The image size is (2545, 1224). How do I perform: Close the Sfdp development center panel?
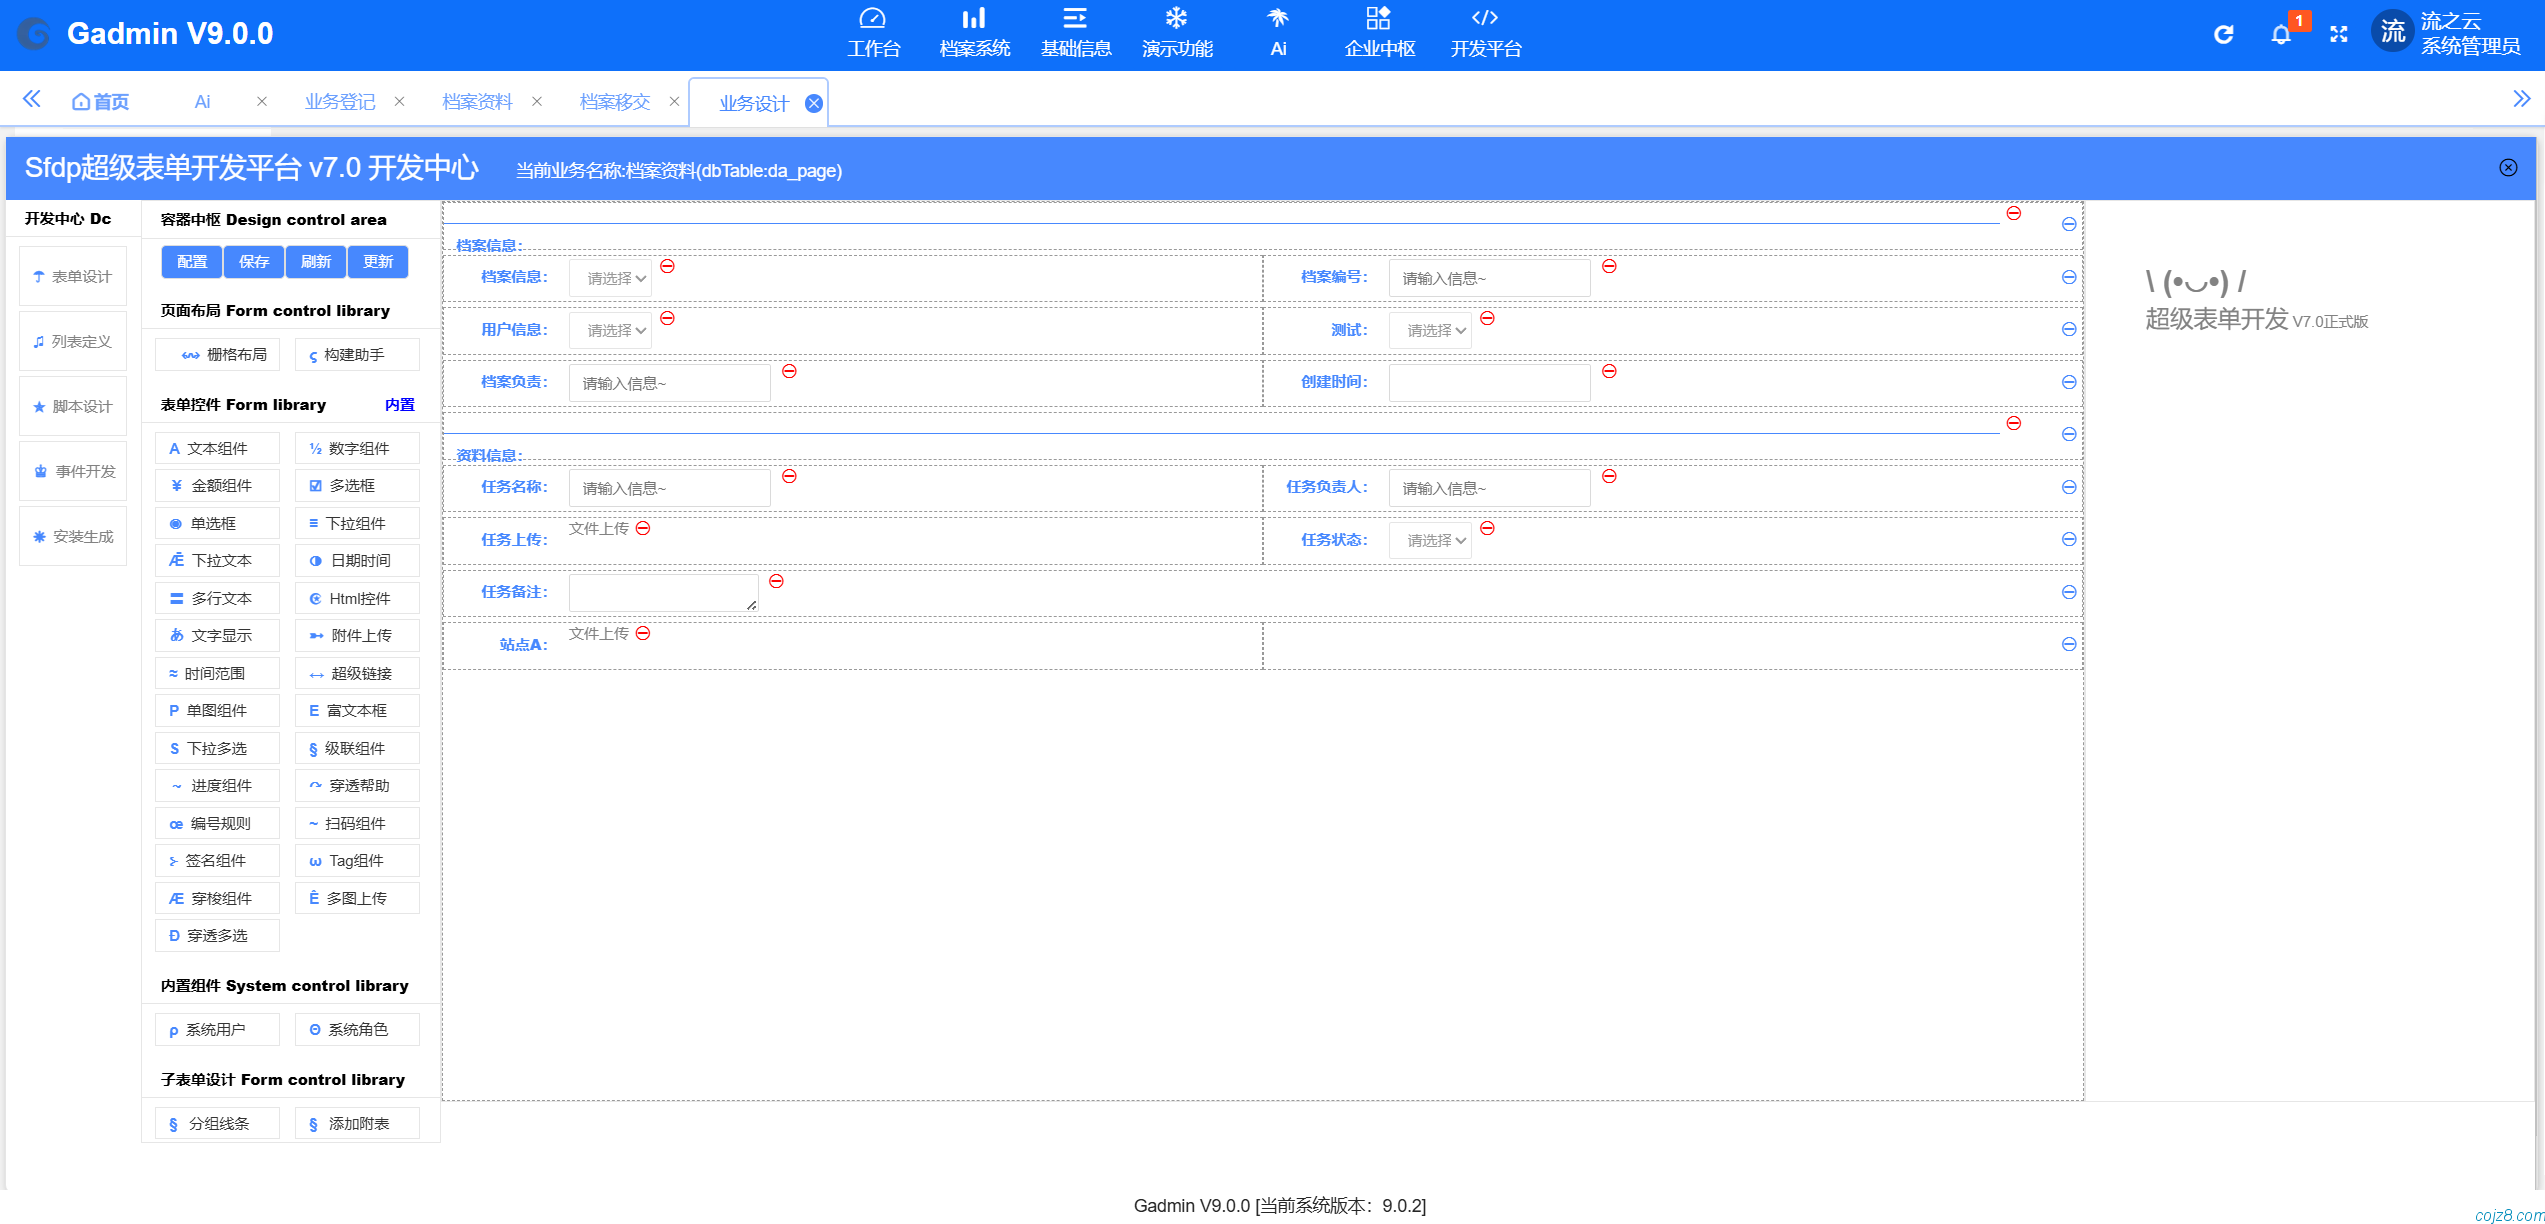[2508, 168]
